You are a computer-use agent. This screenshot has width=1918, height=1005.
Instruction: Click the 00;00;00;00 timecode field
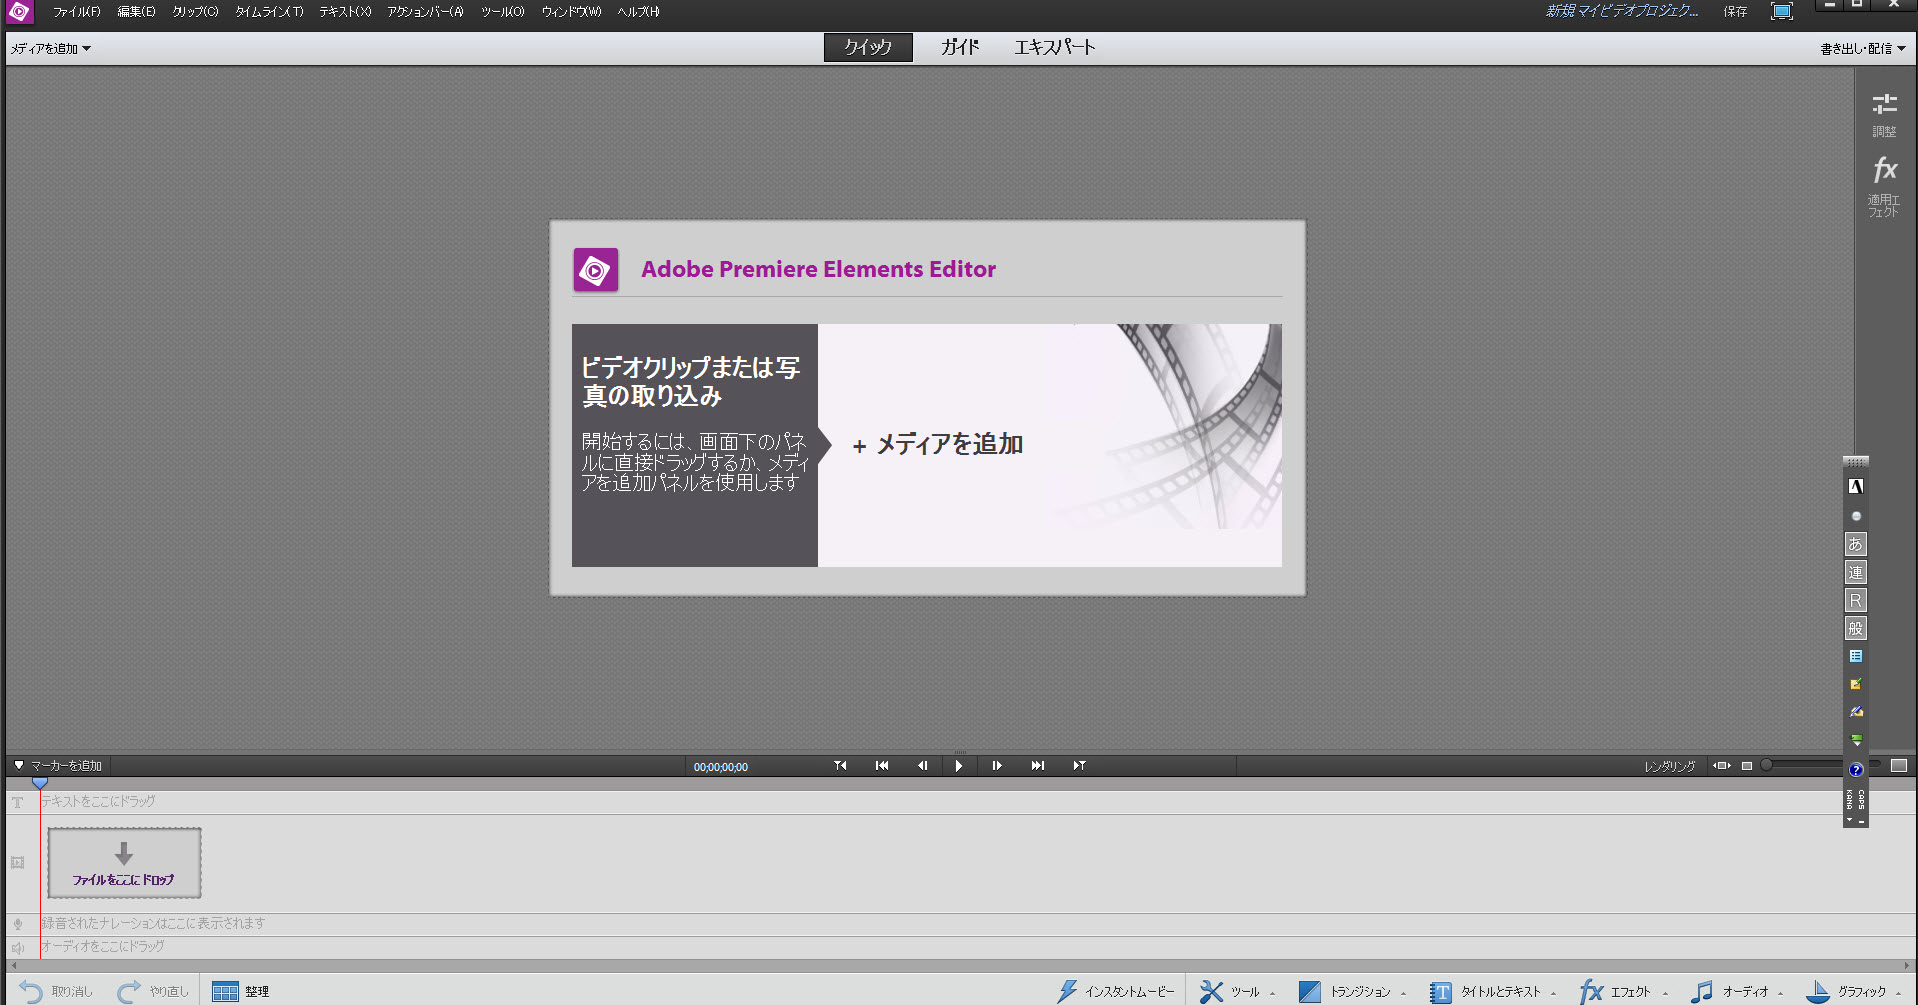[x=721, y=767]
